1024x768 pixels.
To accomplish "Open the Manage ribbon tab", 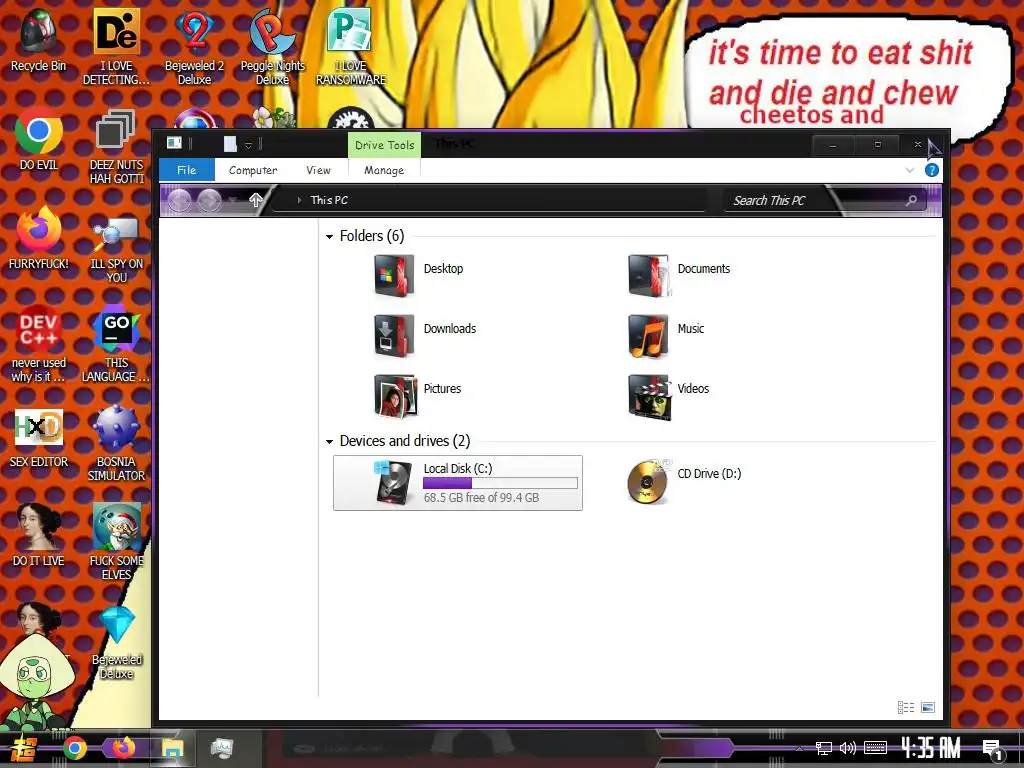I will click(384, 170).
